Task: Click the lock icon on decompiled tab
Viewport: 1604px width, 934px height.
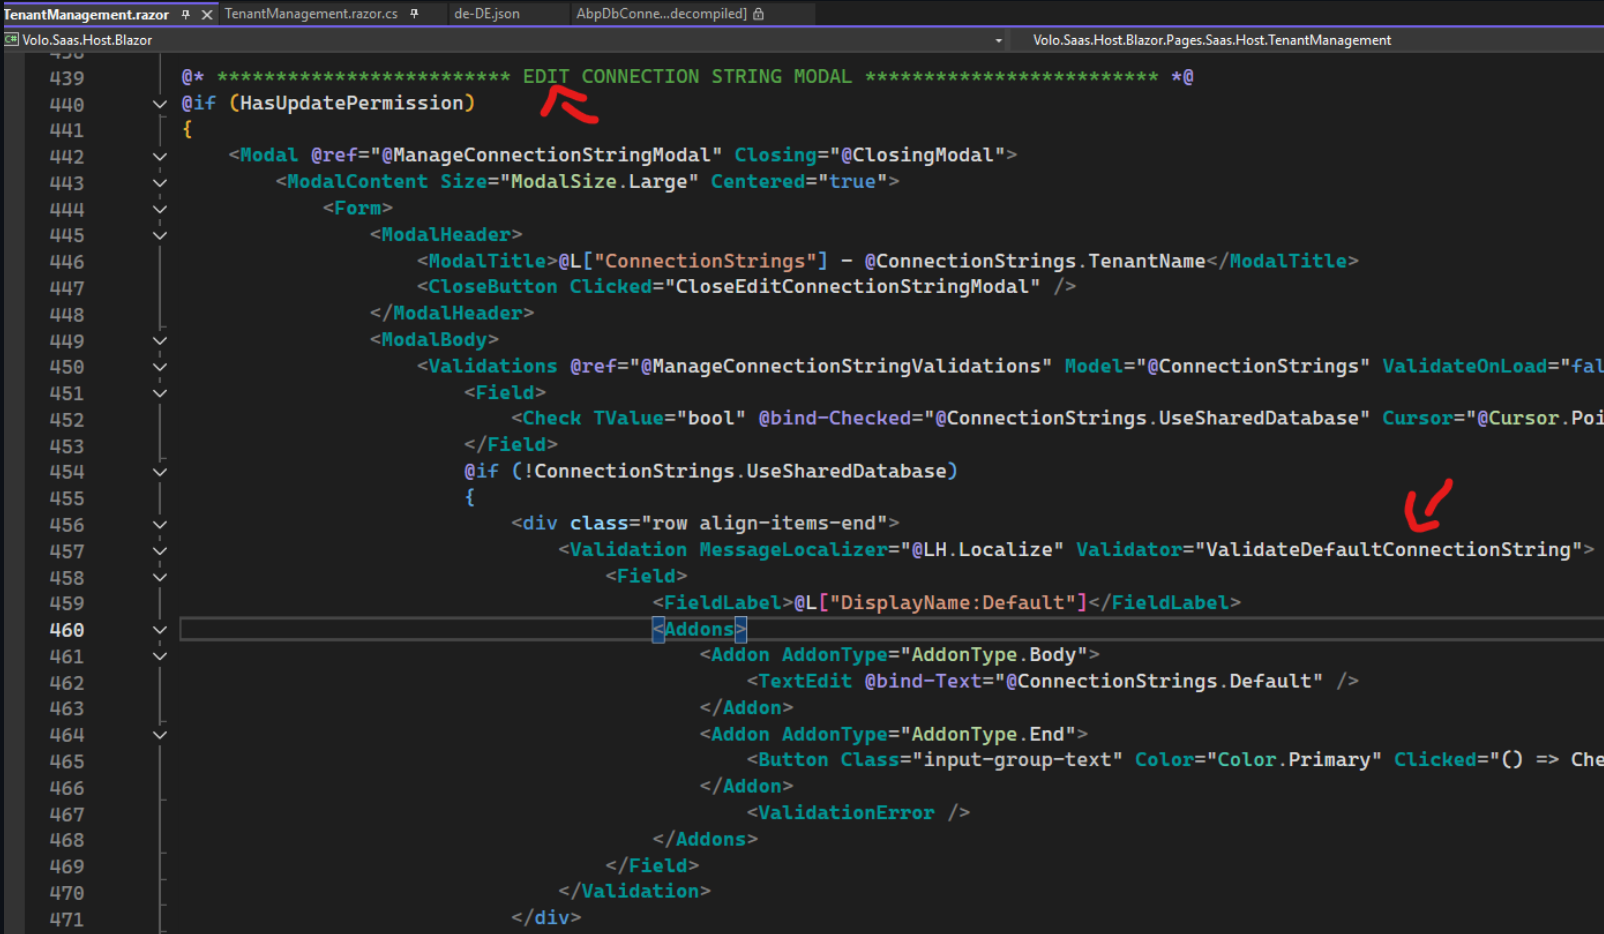Action: pos(758,14)
